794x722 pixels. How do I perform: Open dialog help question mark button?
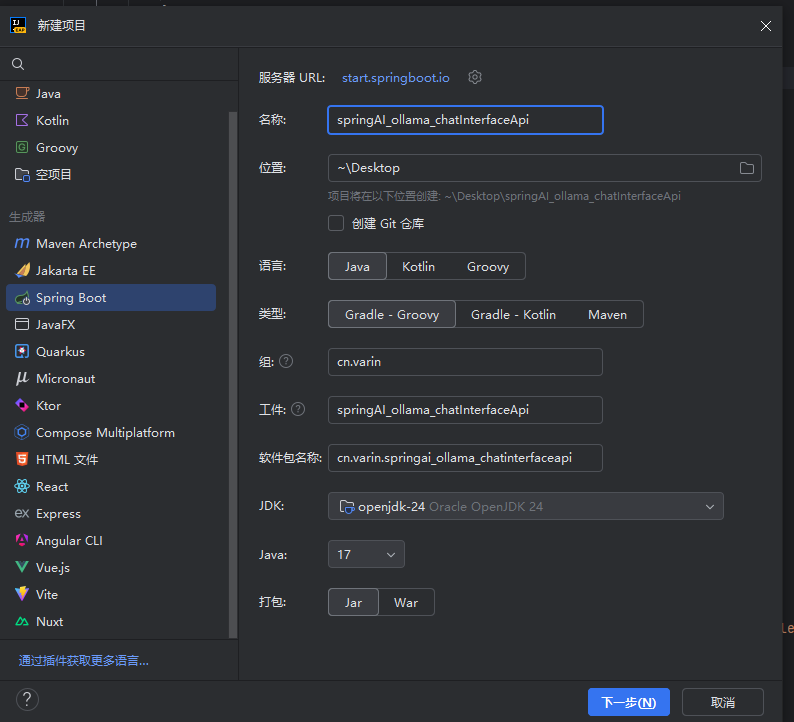(27, 700)
